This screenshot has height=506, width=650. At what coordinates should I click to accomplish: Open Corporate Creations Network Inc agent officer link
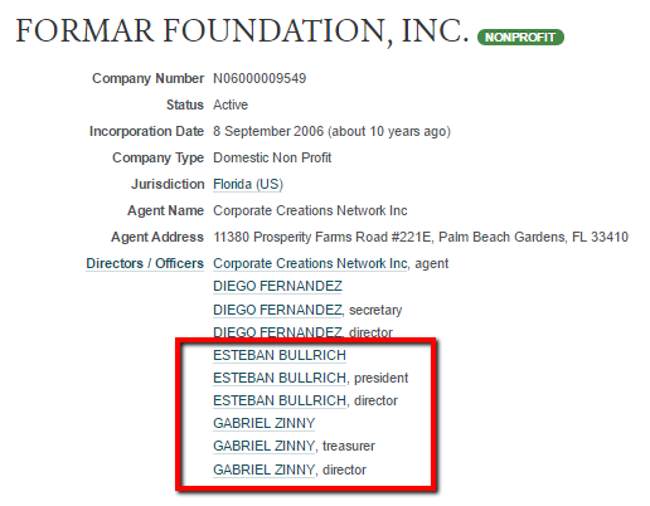pos(310,264)
